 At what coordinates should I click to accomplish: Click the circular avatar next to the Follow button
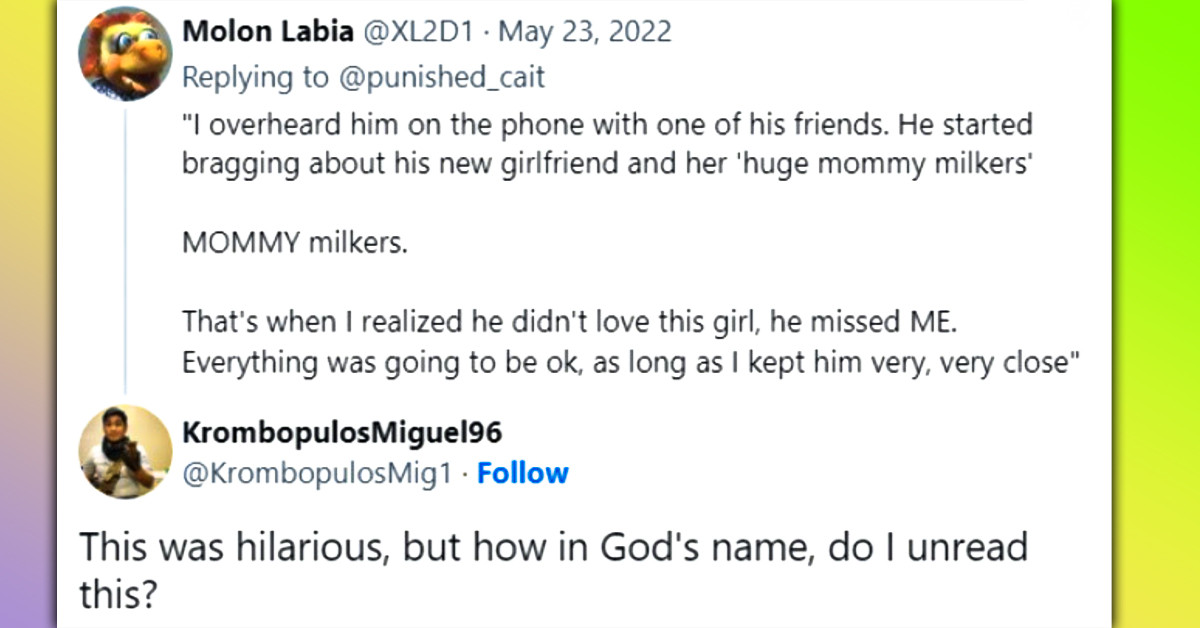[x=124, y=452]
